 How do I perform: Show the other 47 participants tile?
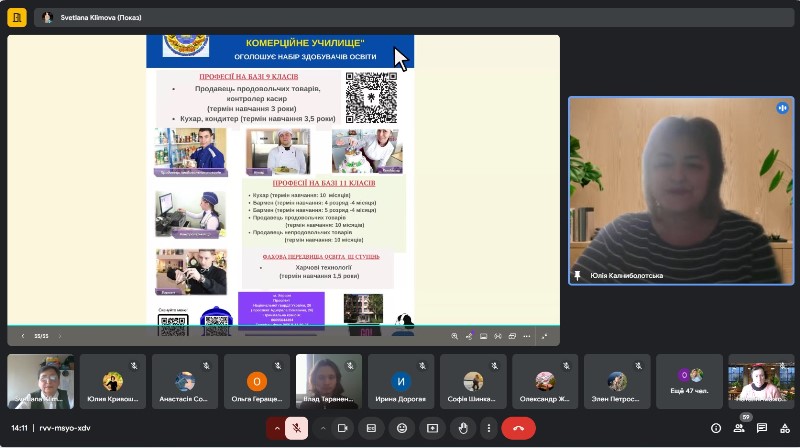tap(689, 382)
